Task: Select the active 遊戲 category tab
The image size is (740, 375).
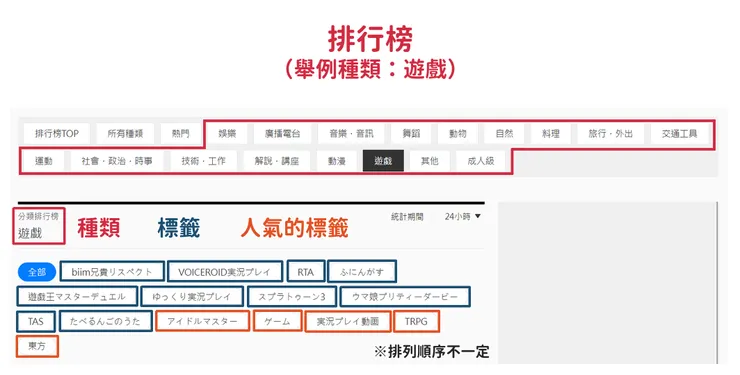Action: tap(383, 161)
